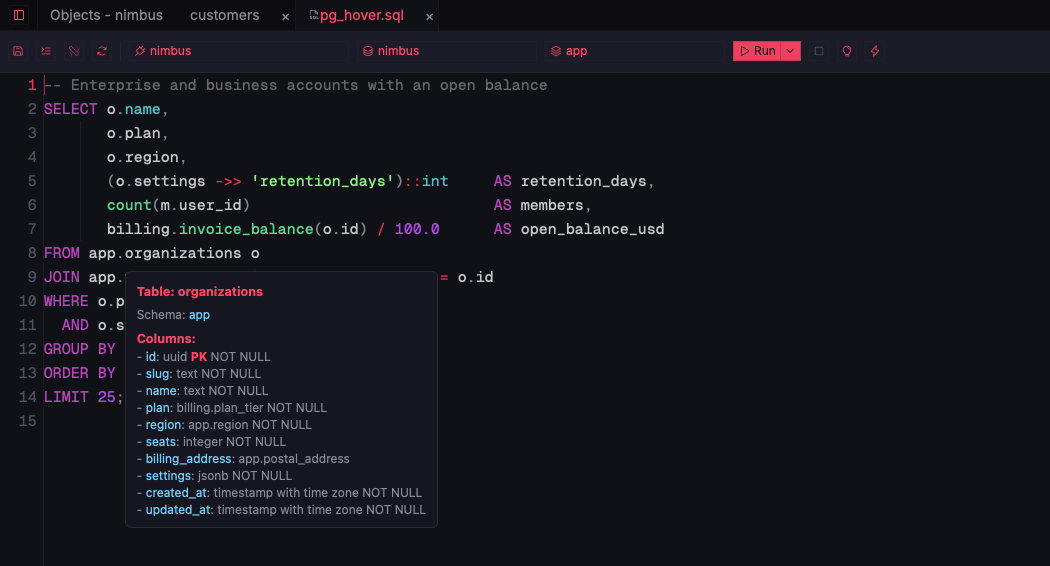Click the 'members' alias on line 6
Viewport: 1050px width, 566px height.
coord(551,205)
